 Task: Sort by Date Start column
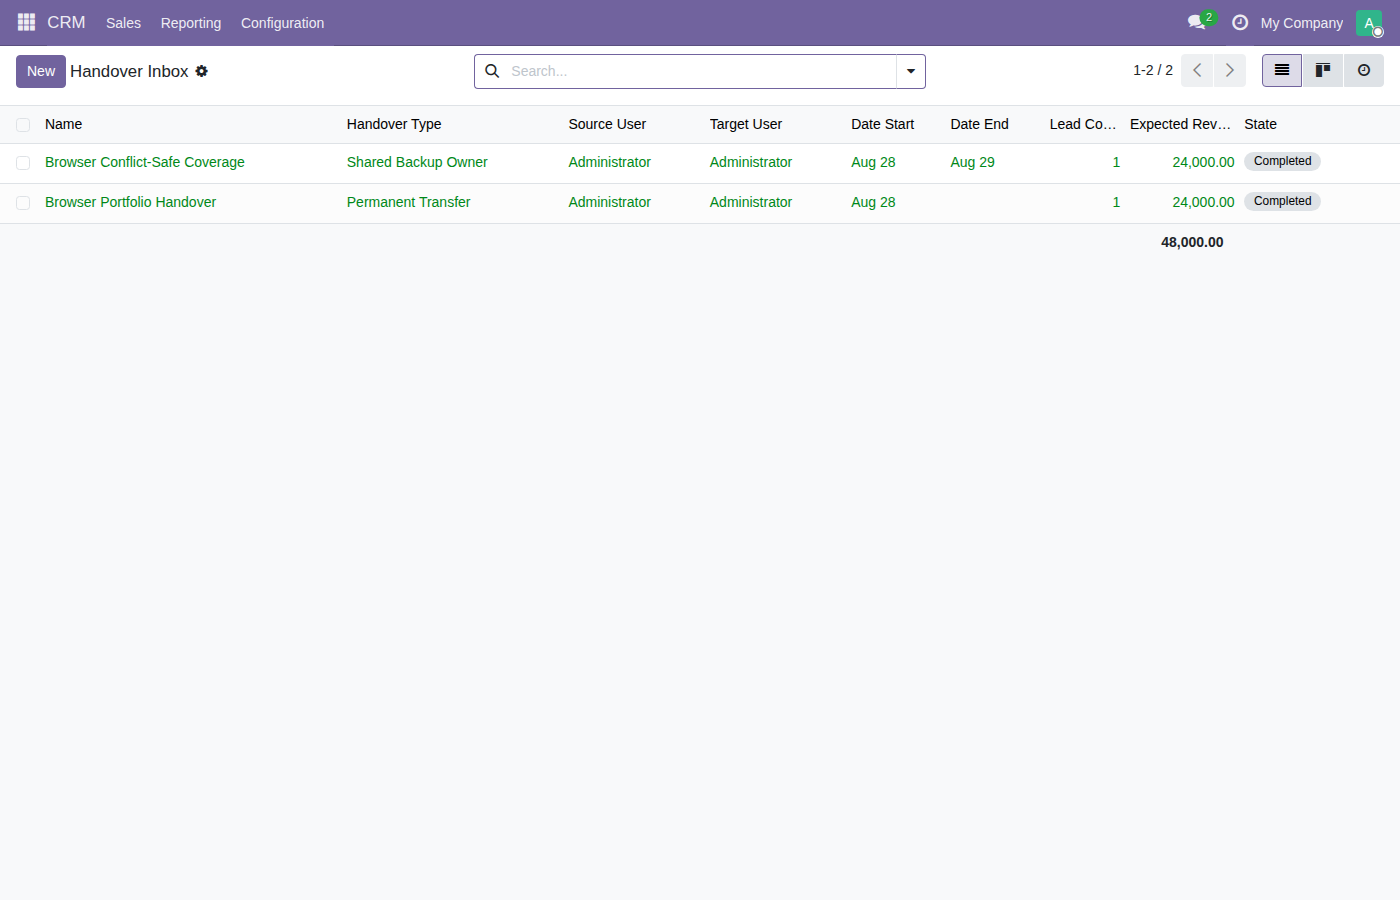883,124
